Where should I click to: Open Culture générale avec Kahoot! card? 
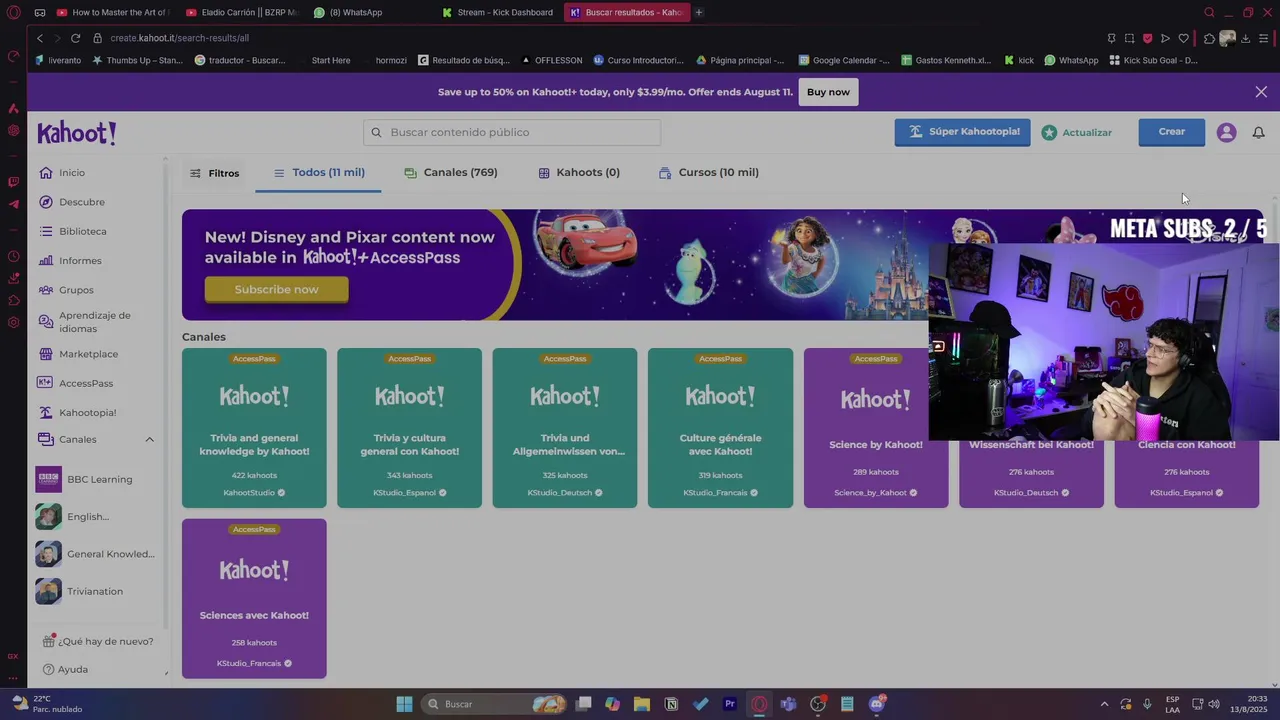click(720, 428)
